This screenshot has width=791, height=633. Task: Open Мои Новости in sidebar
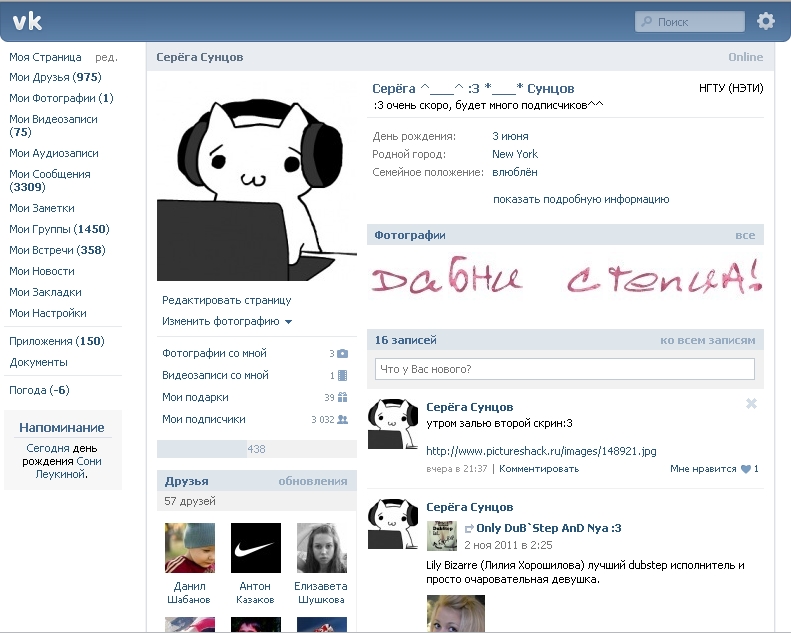tap(41, 271)
